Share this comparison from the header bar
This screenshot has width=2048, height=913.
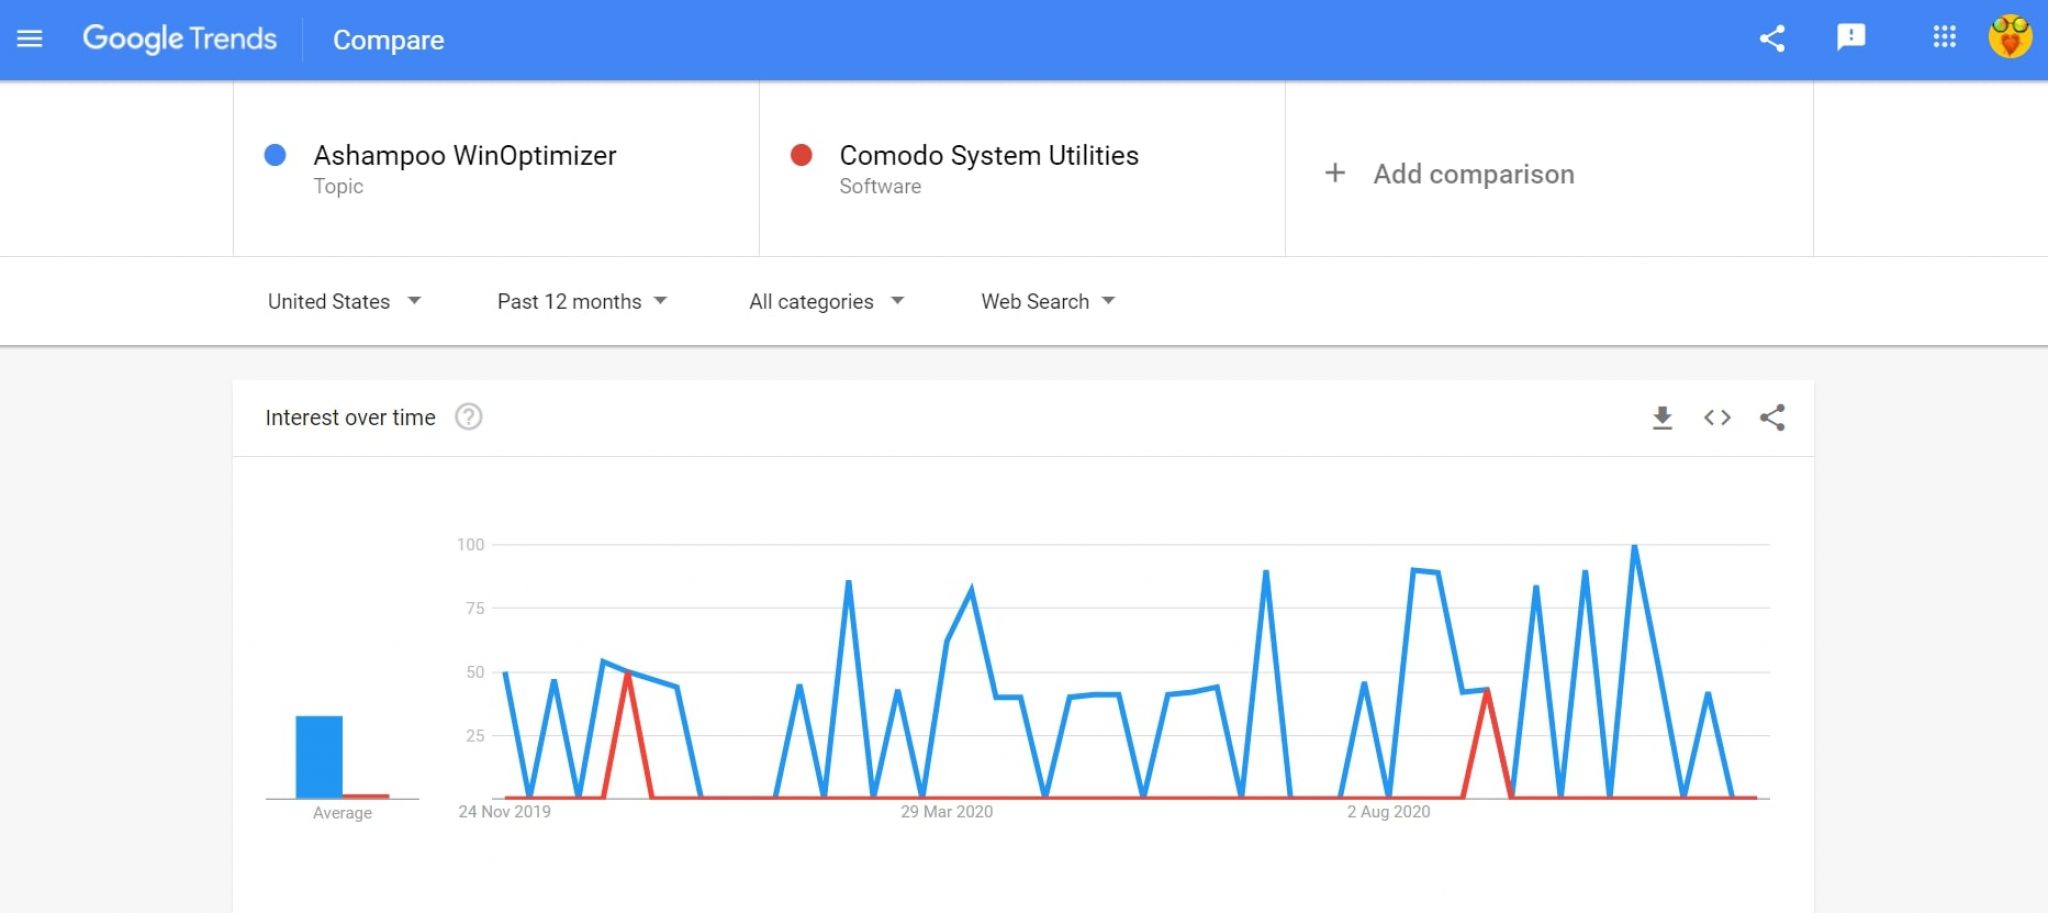click(x=1772, y=39)
